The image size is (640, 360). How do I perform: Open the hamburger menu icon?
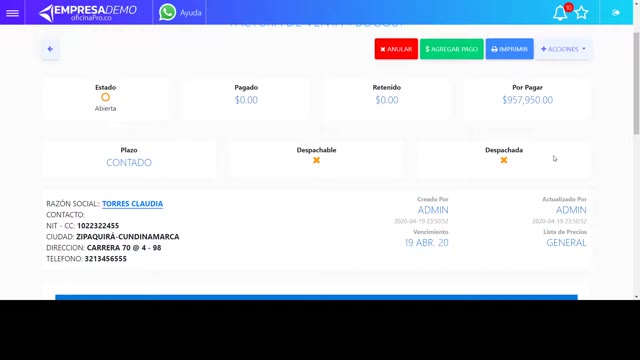pyautogui.click(x=12, y=13)
